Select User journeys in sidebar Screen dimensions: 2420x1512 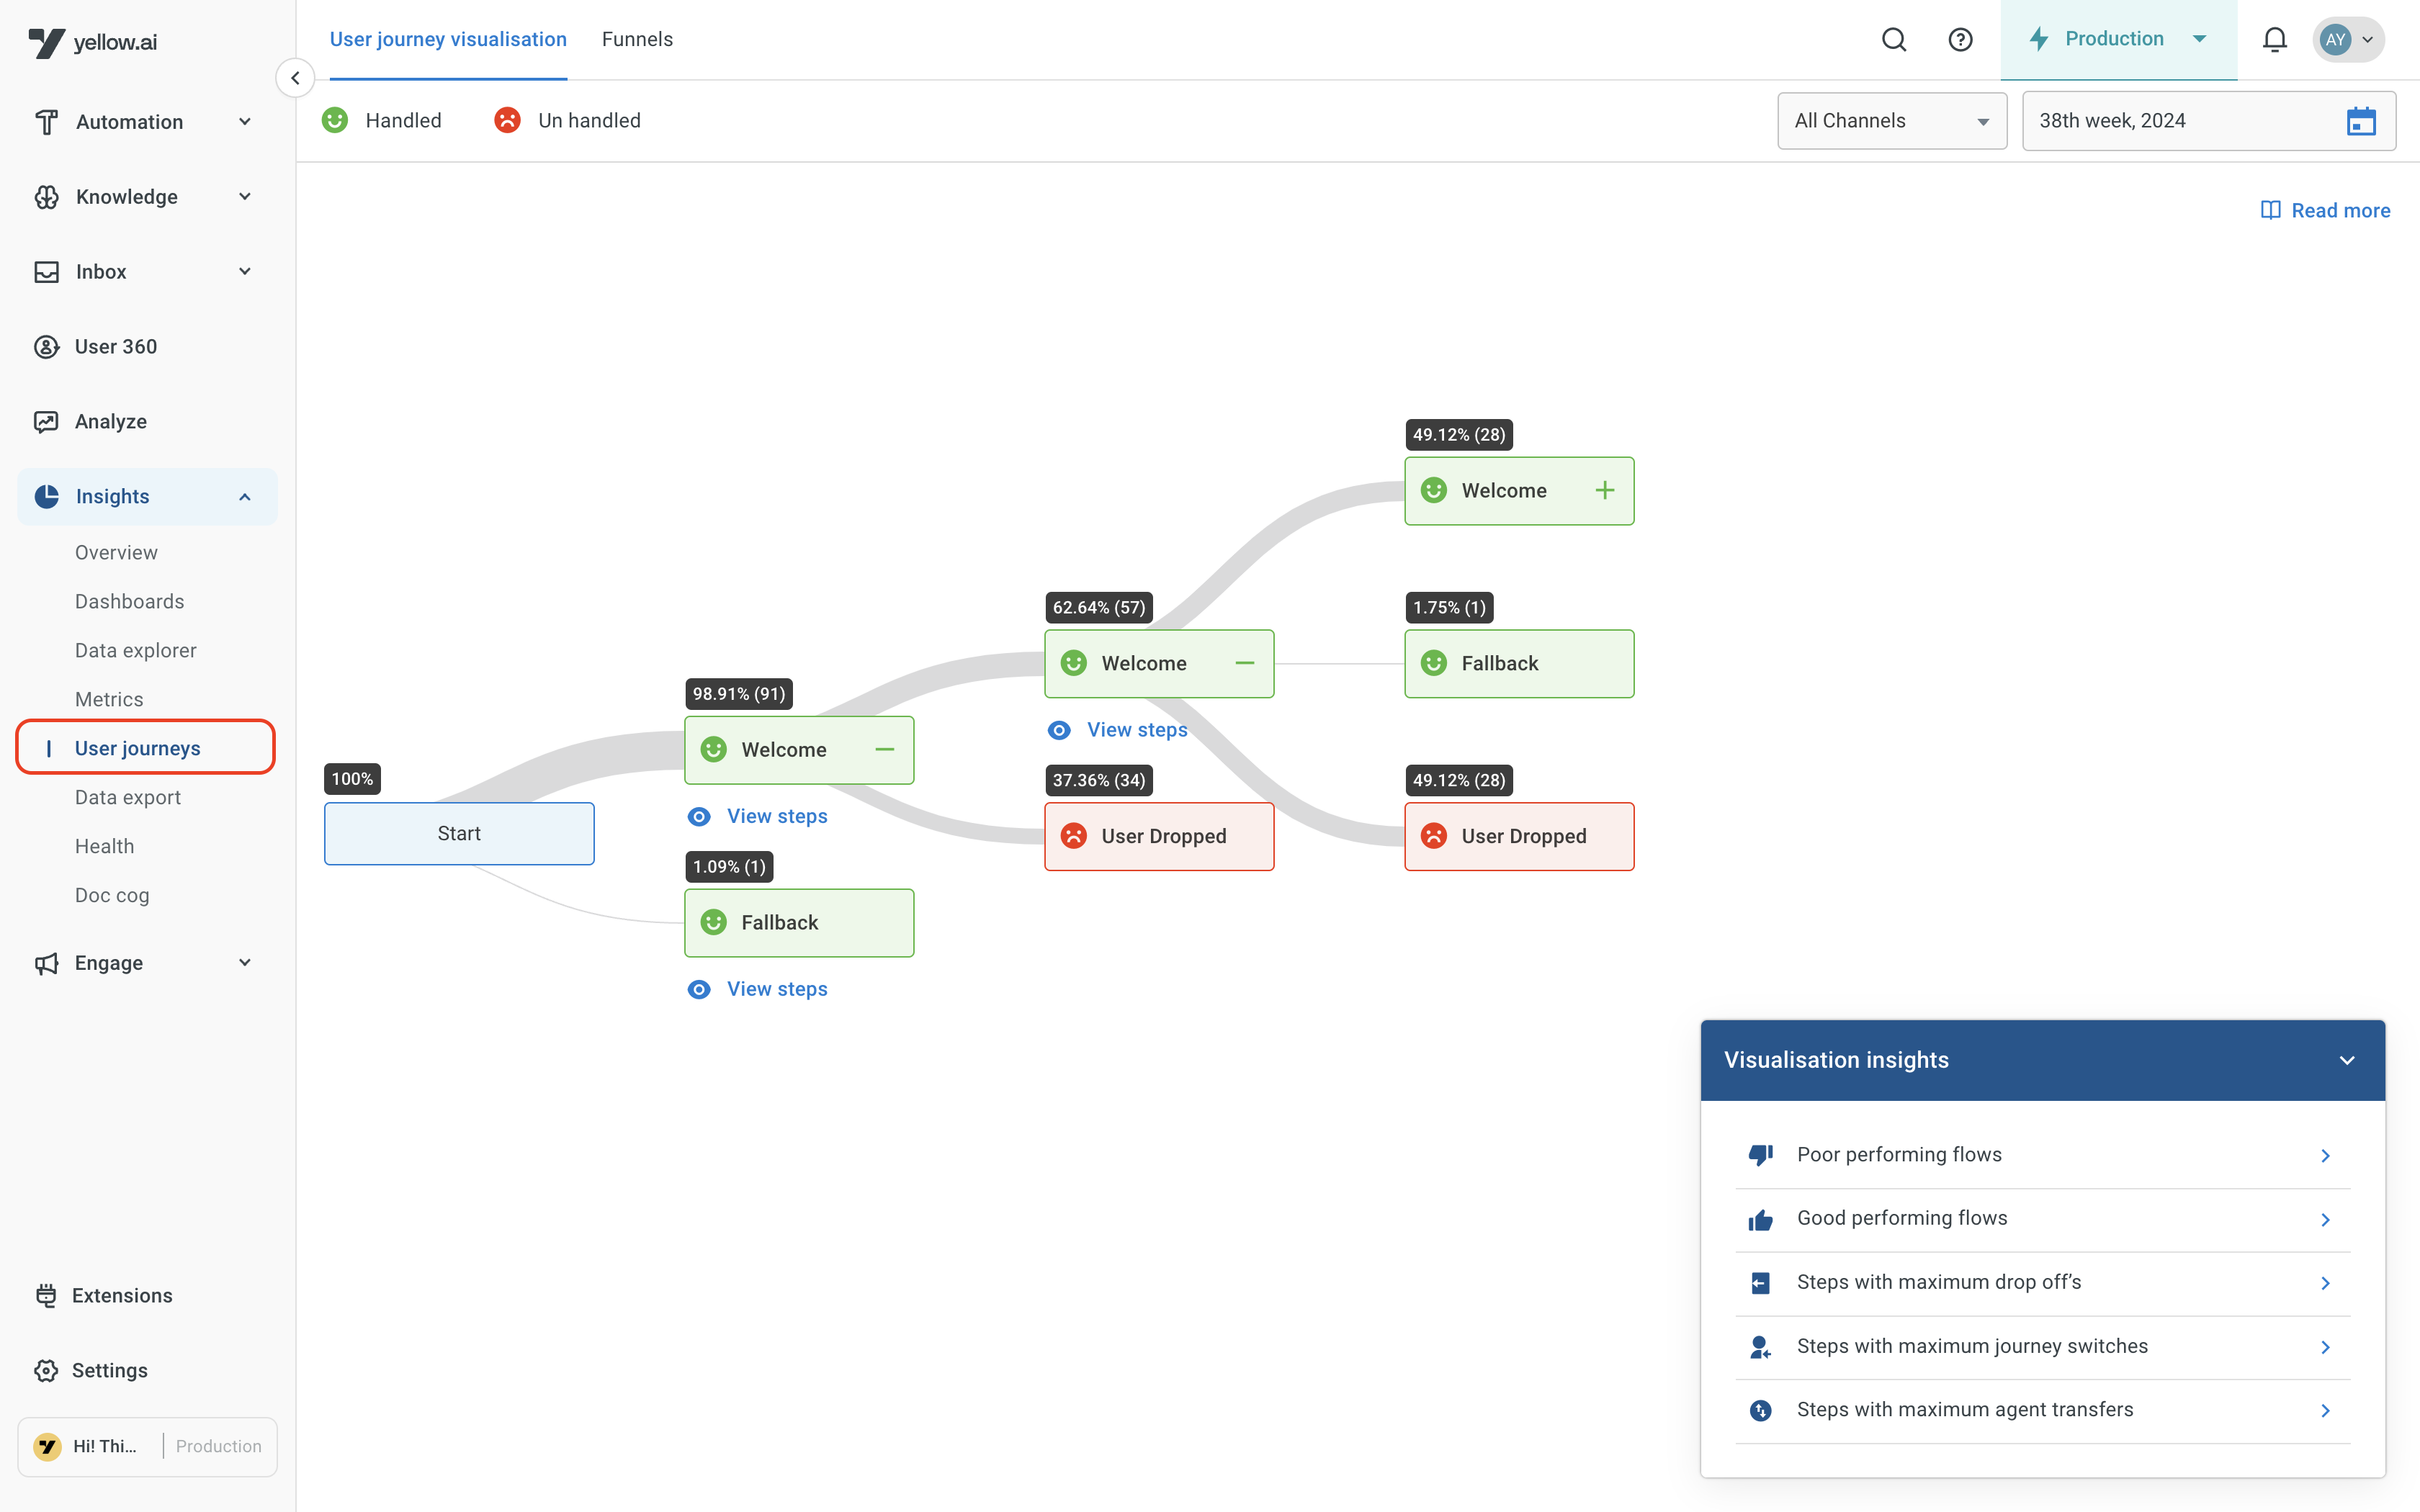145,747
